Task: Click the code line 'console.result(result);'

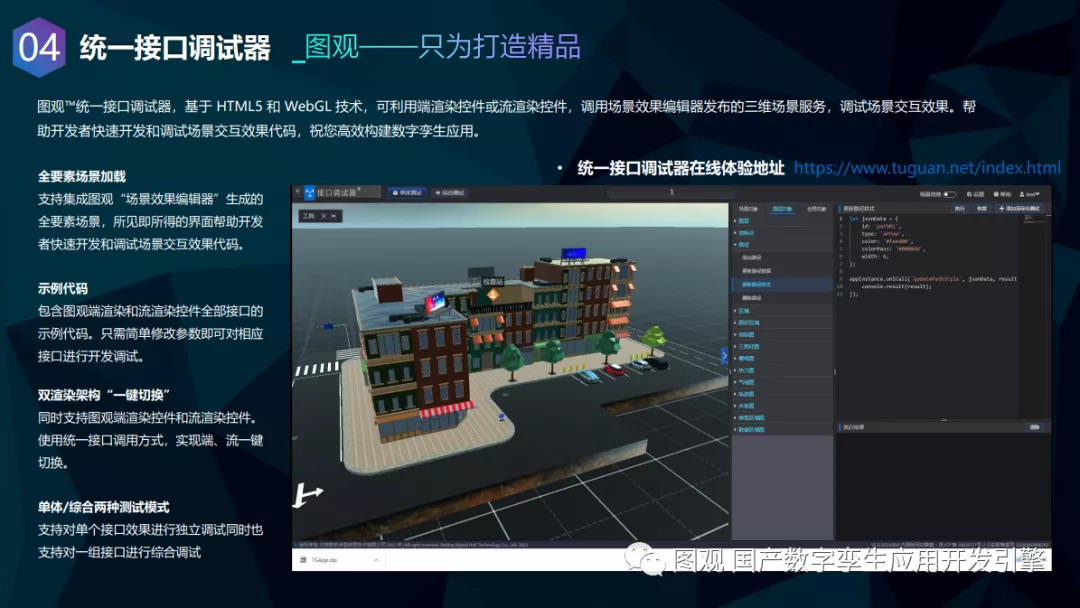Action: coord(896,286)
